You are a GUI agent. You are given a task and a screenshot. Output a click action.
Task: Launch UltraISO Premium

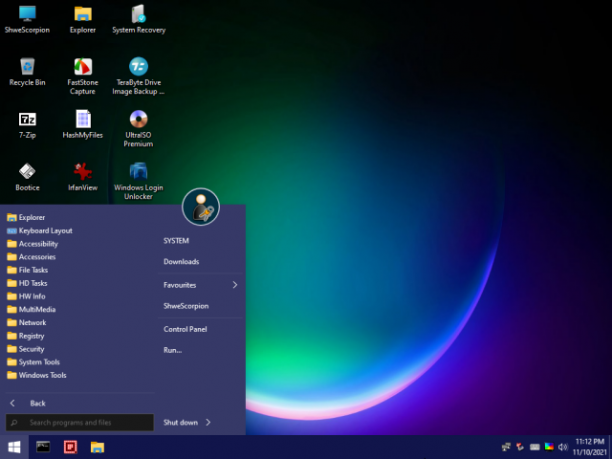[139, 129]
